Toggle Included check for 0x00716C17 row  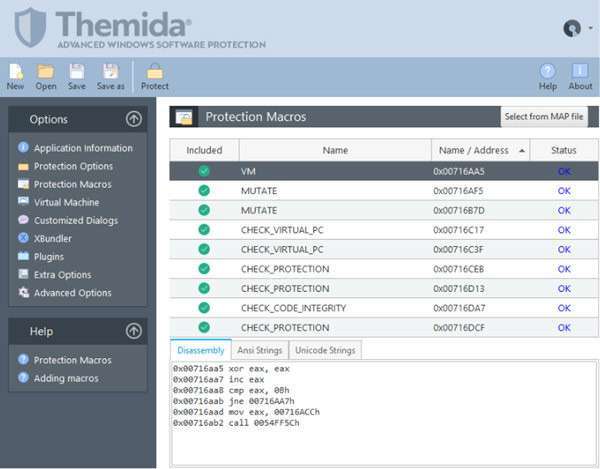click(x=204, y=230)
